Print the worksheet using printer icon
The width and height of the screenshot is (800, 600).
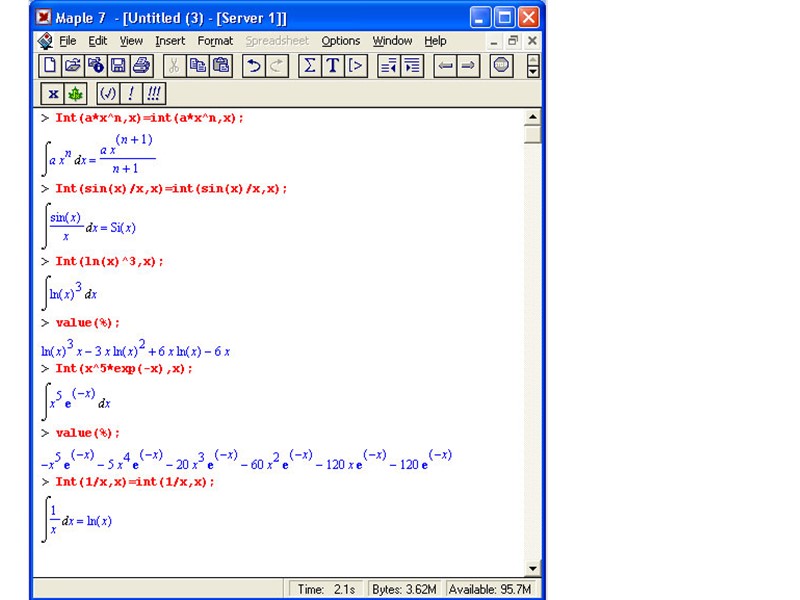pyautogui.click(x=141, y=66)
